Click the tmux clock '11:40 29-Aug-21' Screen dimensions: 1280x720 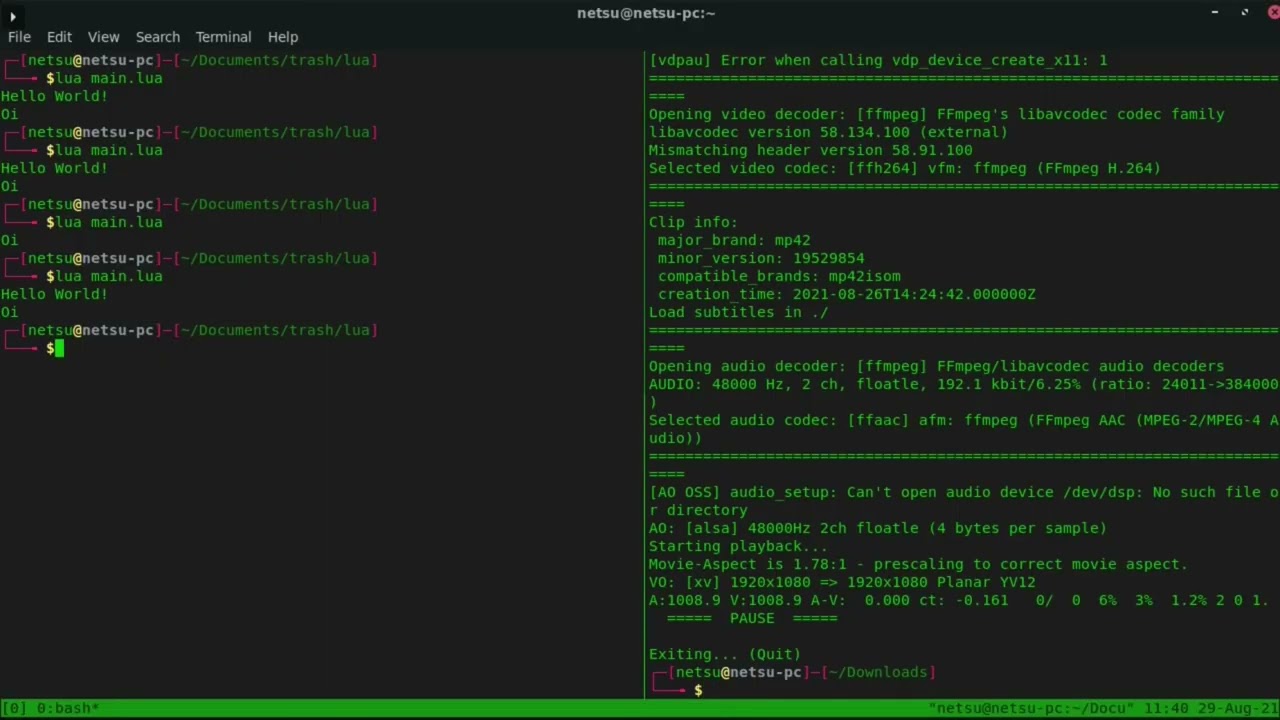1211,708
